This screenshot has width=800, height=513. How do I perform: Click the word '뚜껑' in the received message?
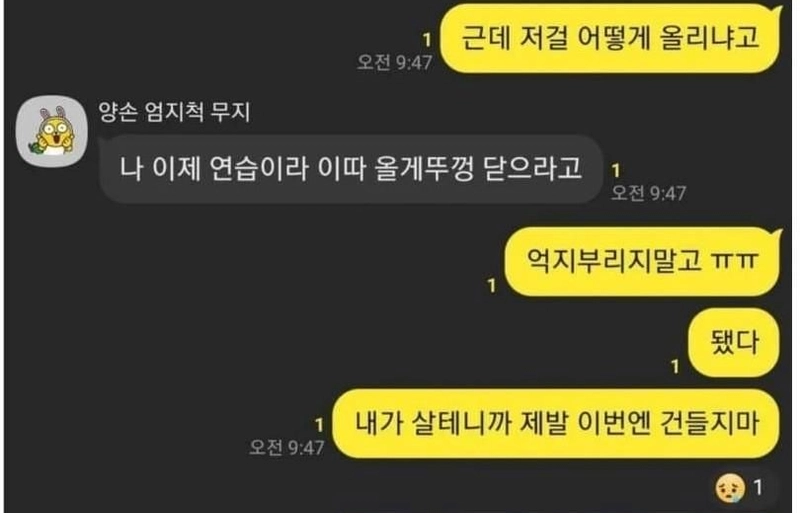pos(450,168)
